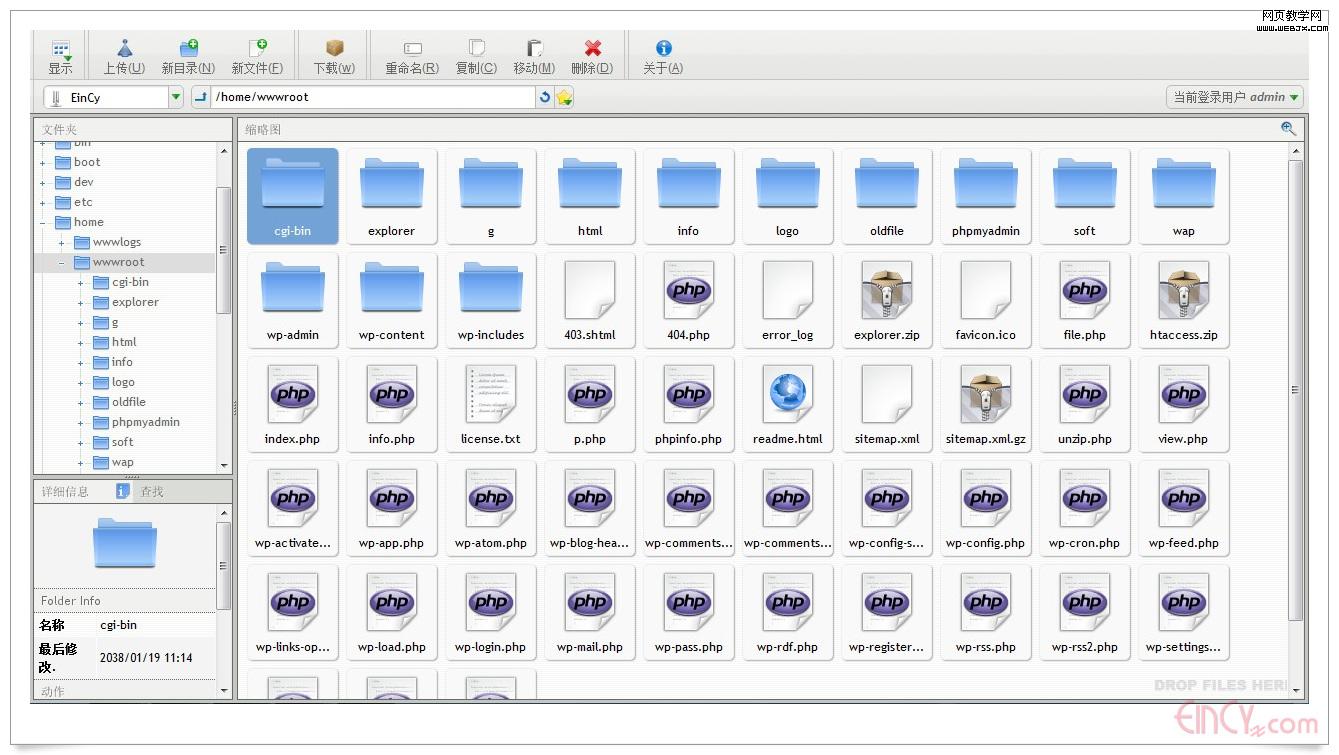The width and height of the screenshot is (1339, 755).
Task: Expand the etc folder in the tree
Action: point(43,203)
